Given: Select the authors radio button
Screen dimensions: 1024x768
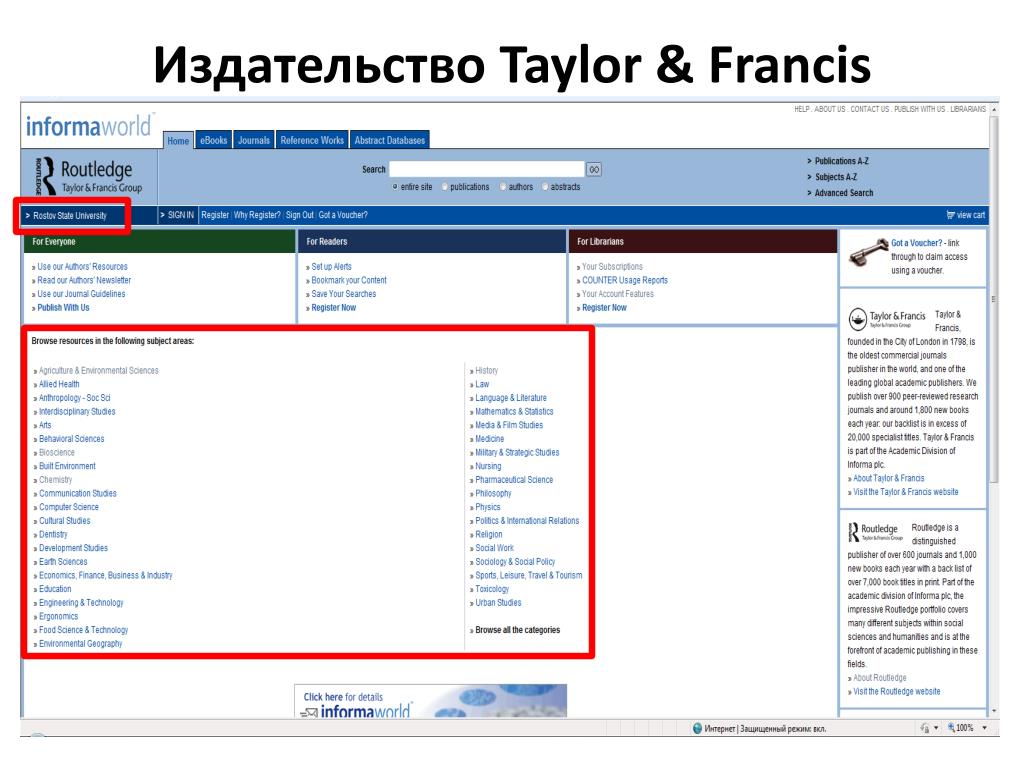Looking at the screenshot, I should [503, 187].
